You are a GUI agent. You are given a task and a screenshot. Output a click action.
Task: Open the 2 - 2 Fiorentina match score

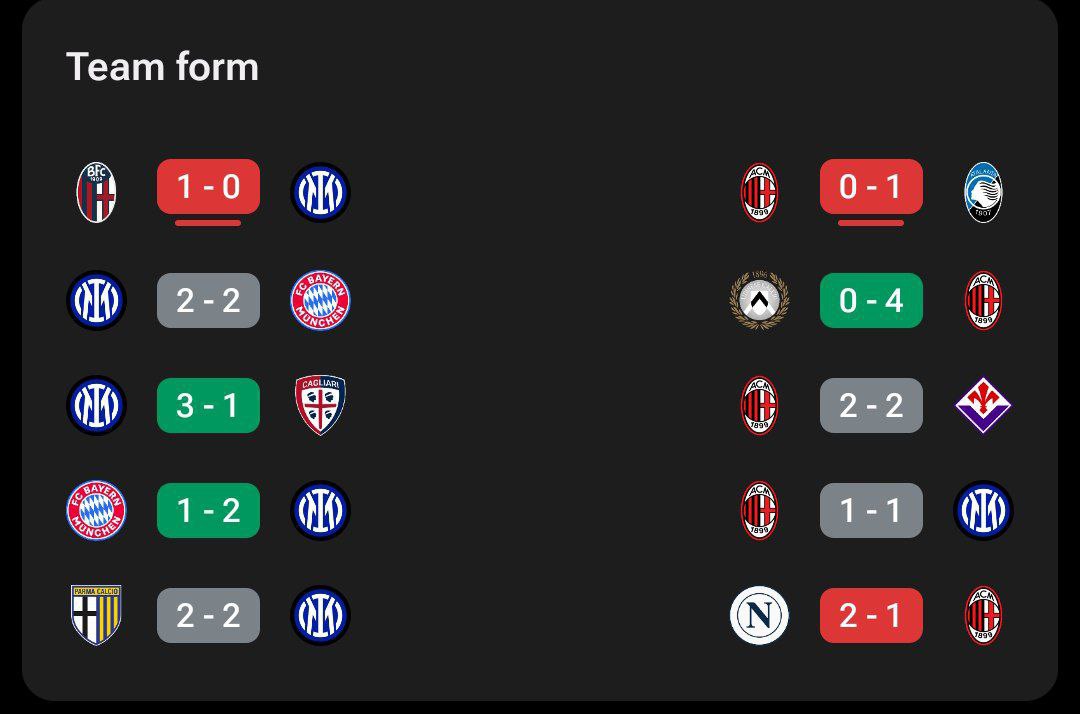click(871, 405)
